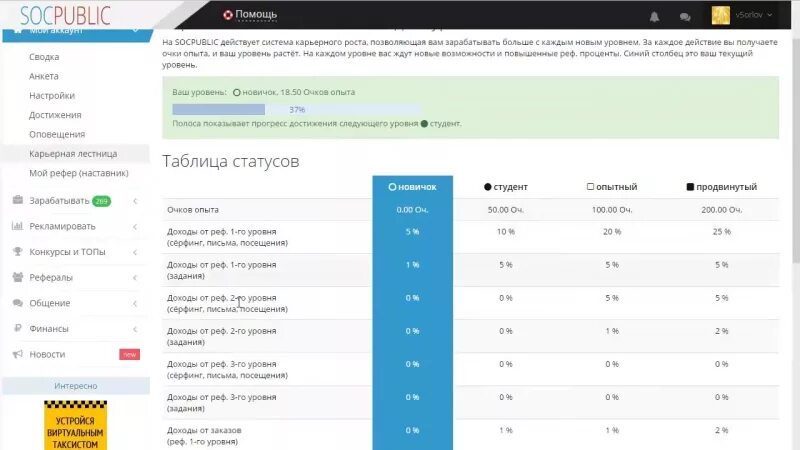Image resolution: width=800 pixels, height=450 pixels.
Task: Click the taxi advertisement banner
Action: click(76, 425)
